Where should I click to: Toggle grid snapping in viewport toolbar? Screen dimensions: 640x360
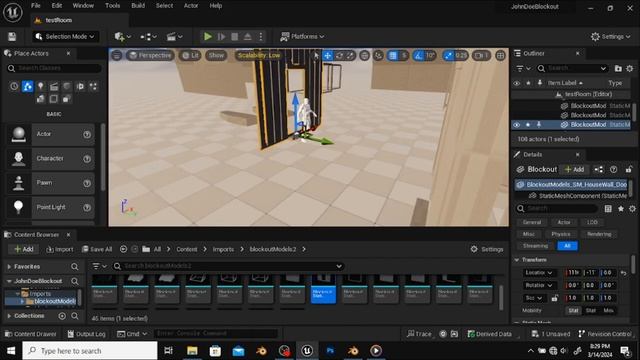tap(393, 56)
